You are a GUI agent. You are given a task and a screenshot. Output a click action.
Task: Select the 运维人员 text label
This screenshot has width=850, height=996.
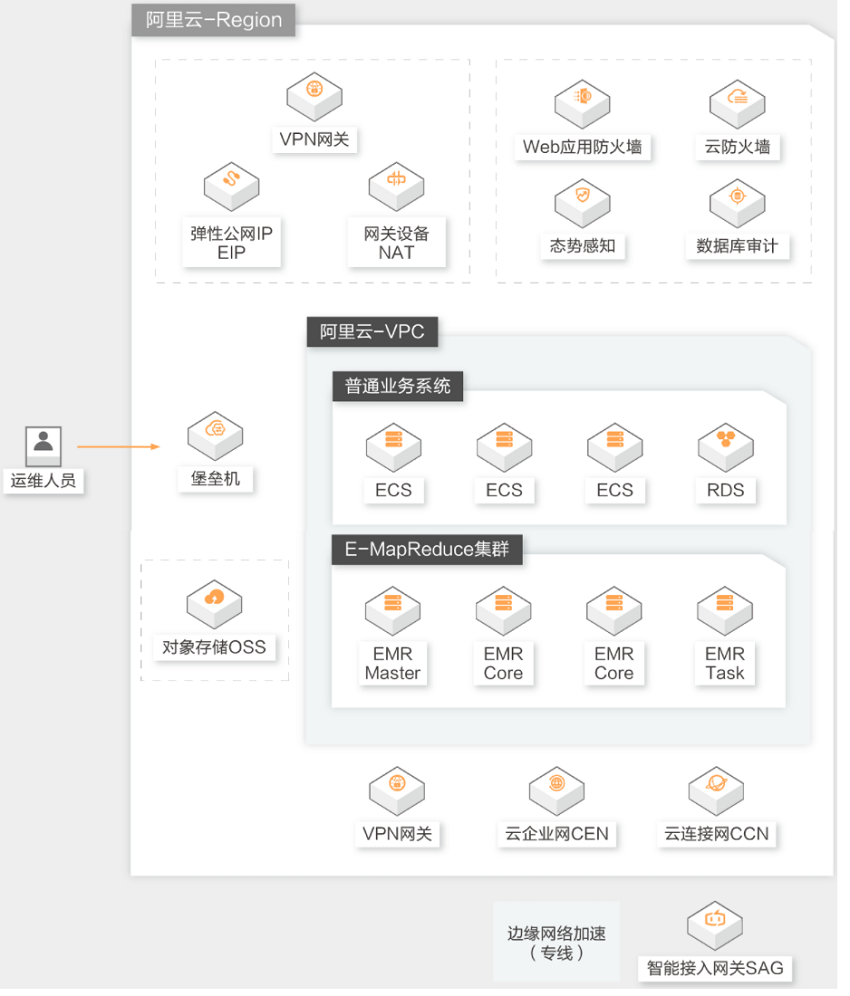[43, 480]
